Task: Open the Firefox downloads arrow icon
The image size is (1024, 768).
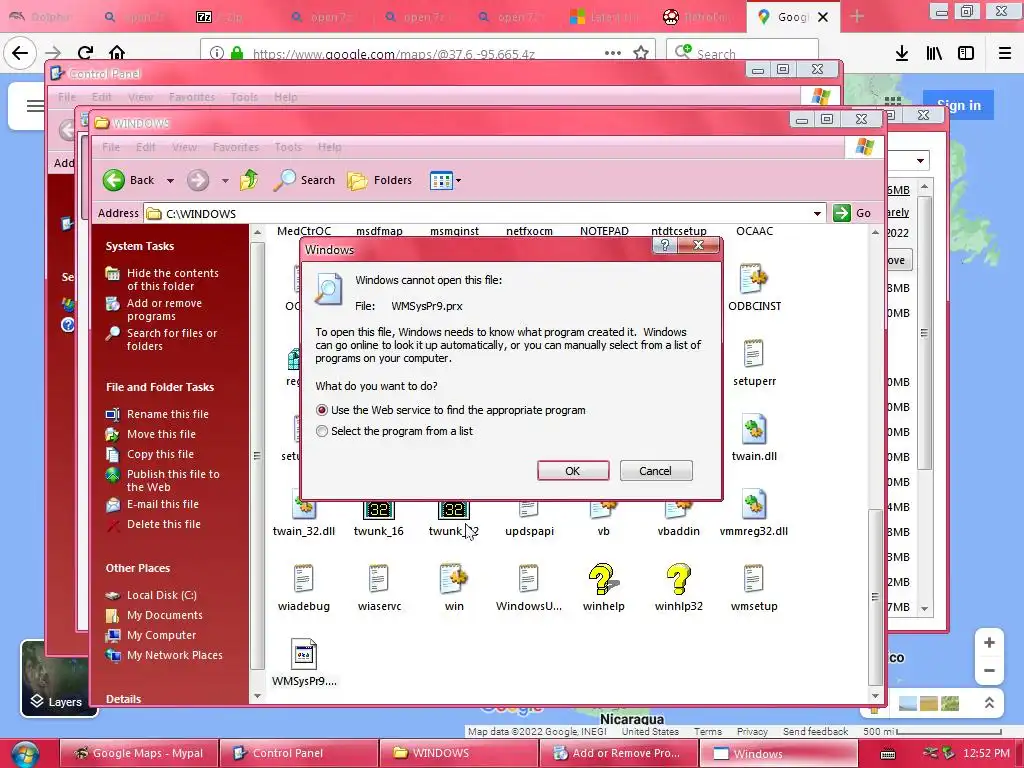Action: (x=902, y=53)
